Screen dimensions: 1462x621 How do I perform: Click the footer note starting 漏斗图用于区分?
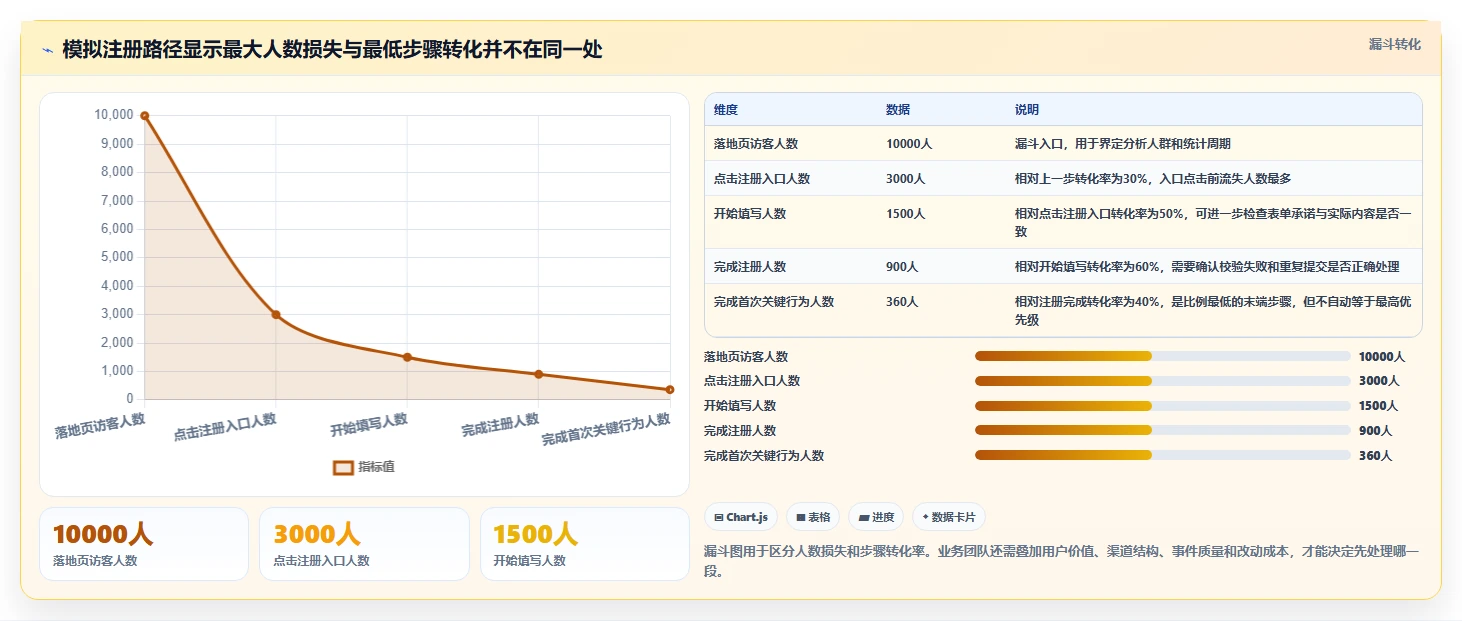pos(1061,562)
